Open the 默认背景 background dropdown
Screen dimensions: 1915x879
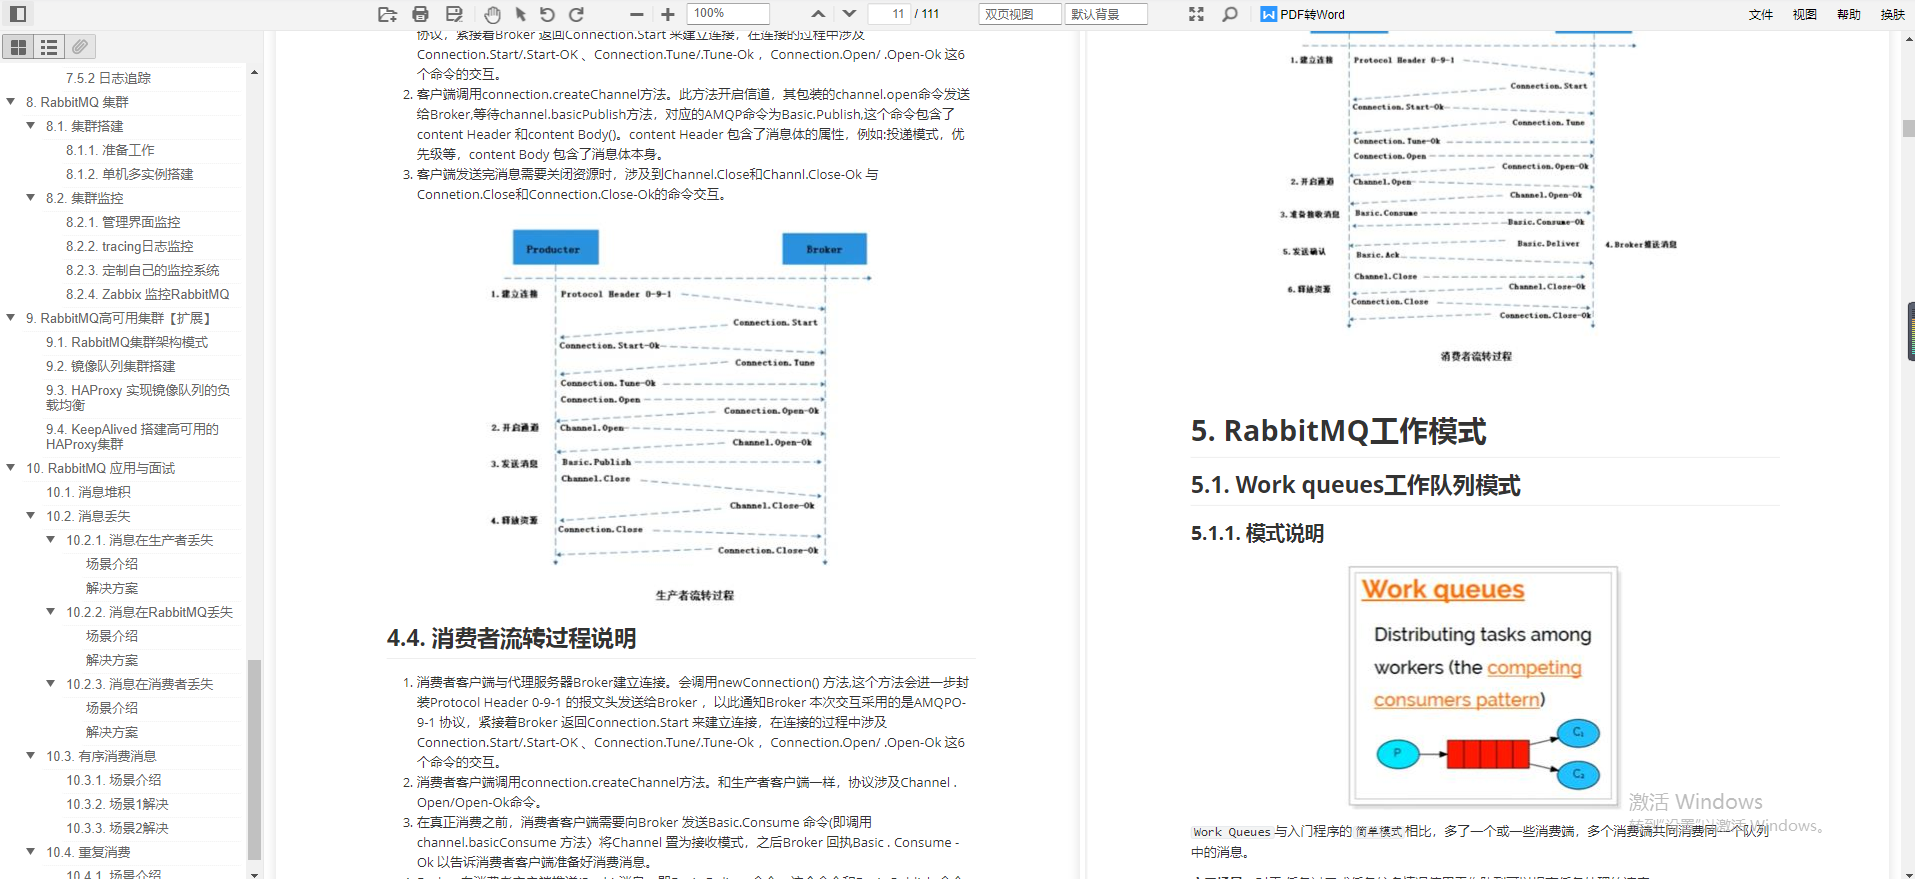[1106, 14]
